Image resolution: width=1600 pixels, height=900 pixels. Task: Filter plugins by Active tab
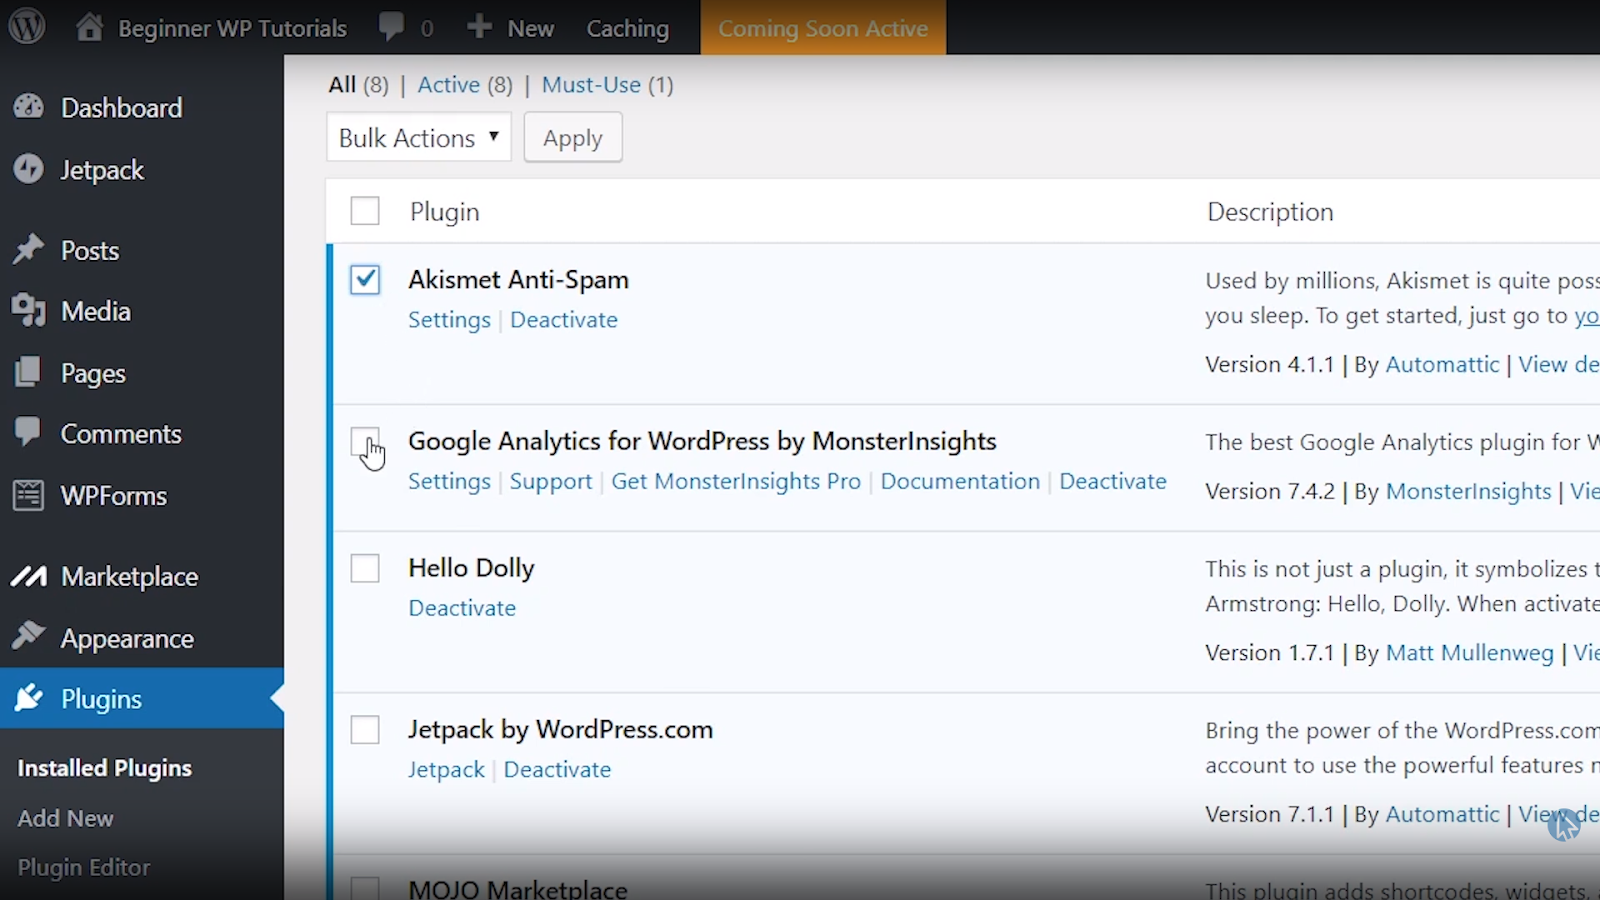(448, 85)
